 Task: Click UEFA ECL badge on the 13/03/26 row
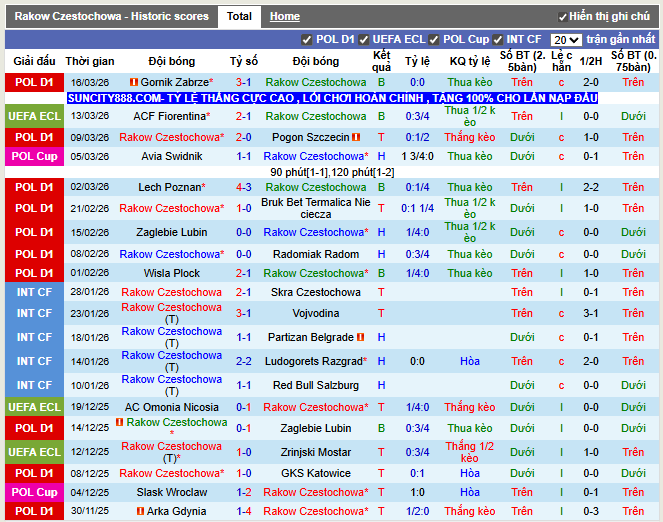[34, 116]
